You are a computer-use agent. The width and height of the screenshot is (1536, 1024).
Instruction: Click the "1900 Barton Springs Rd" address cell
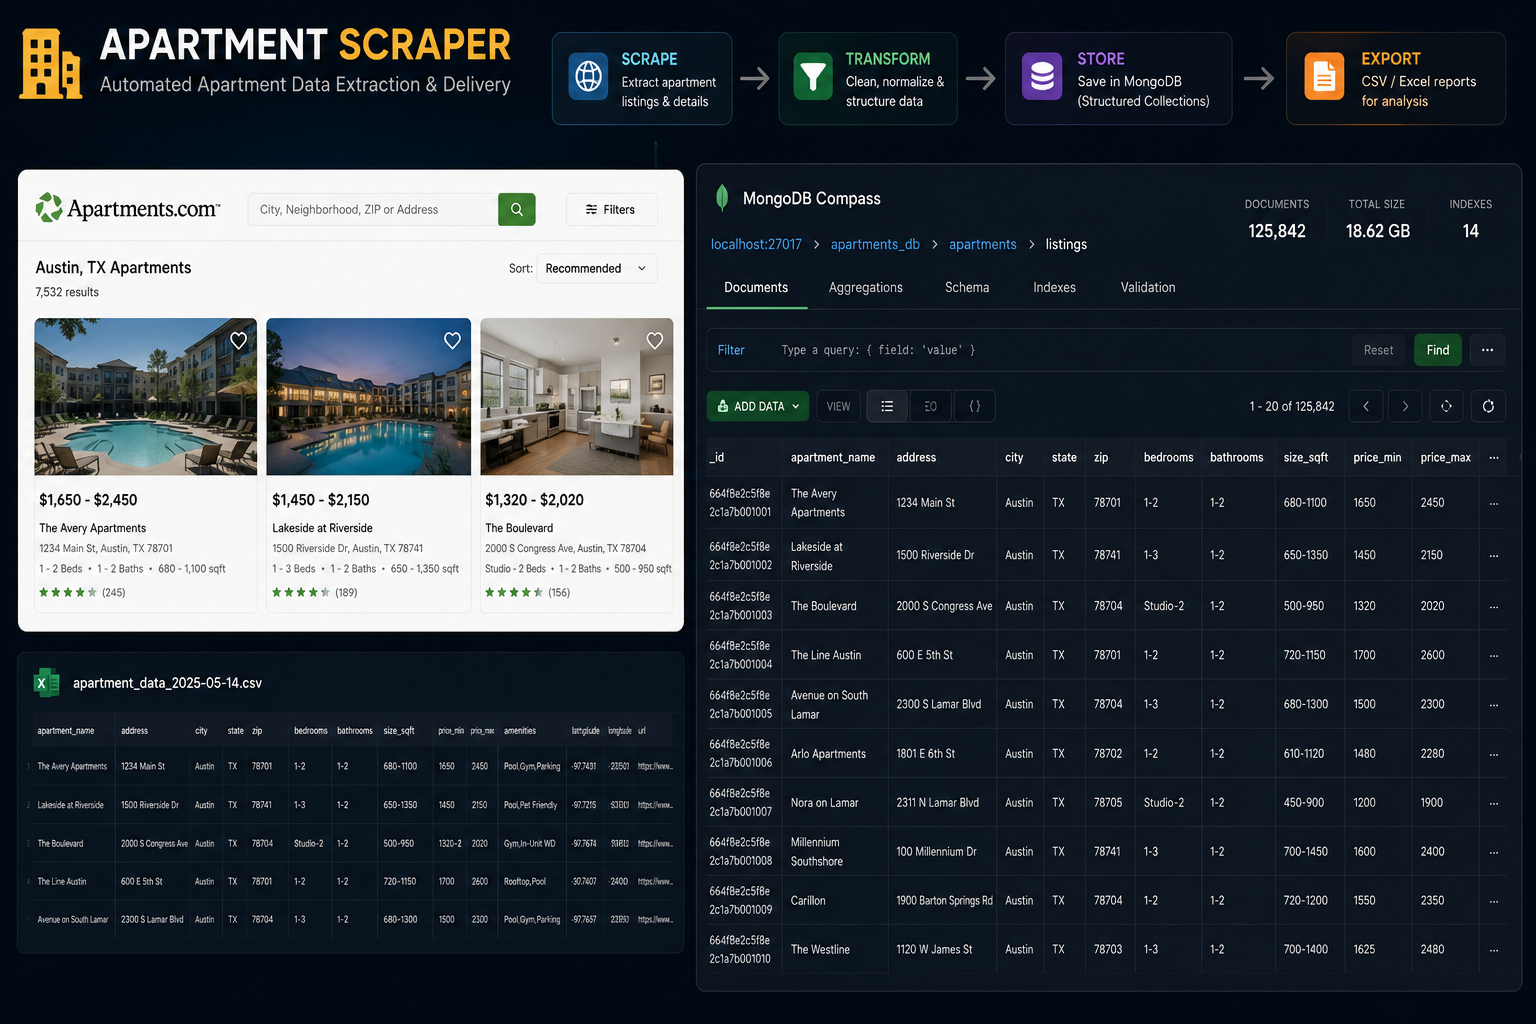[x=944, y=901]
